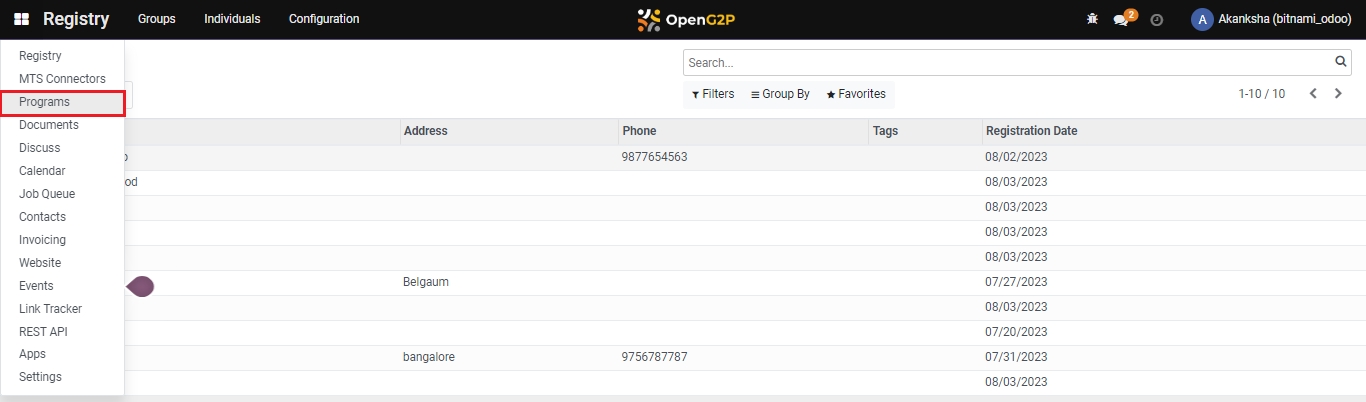Go to previous page arrow

[x=1313, y=94]
